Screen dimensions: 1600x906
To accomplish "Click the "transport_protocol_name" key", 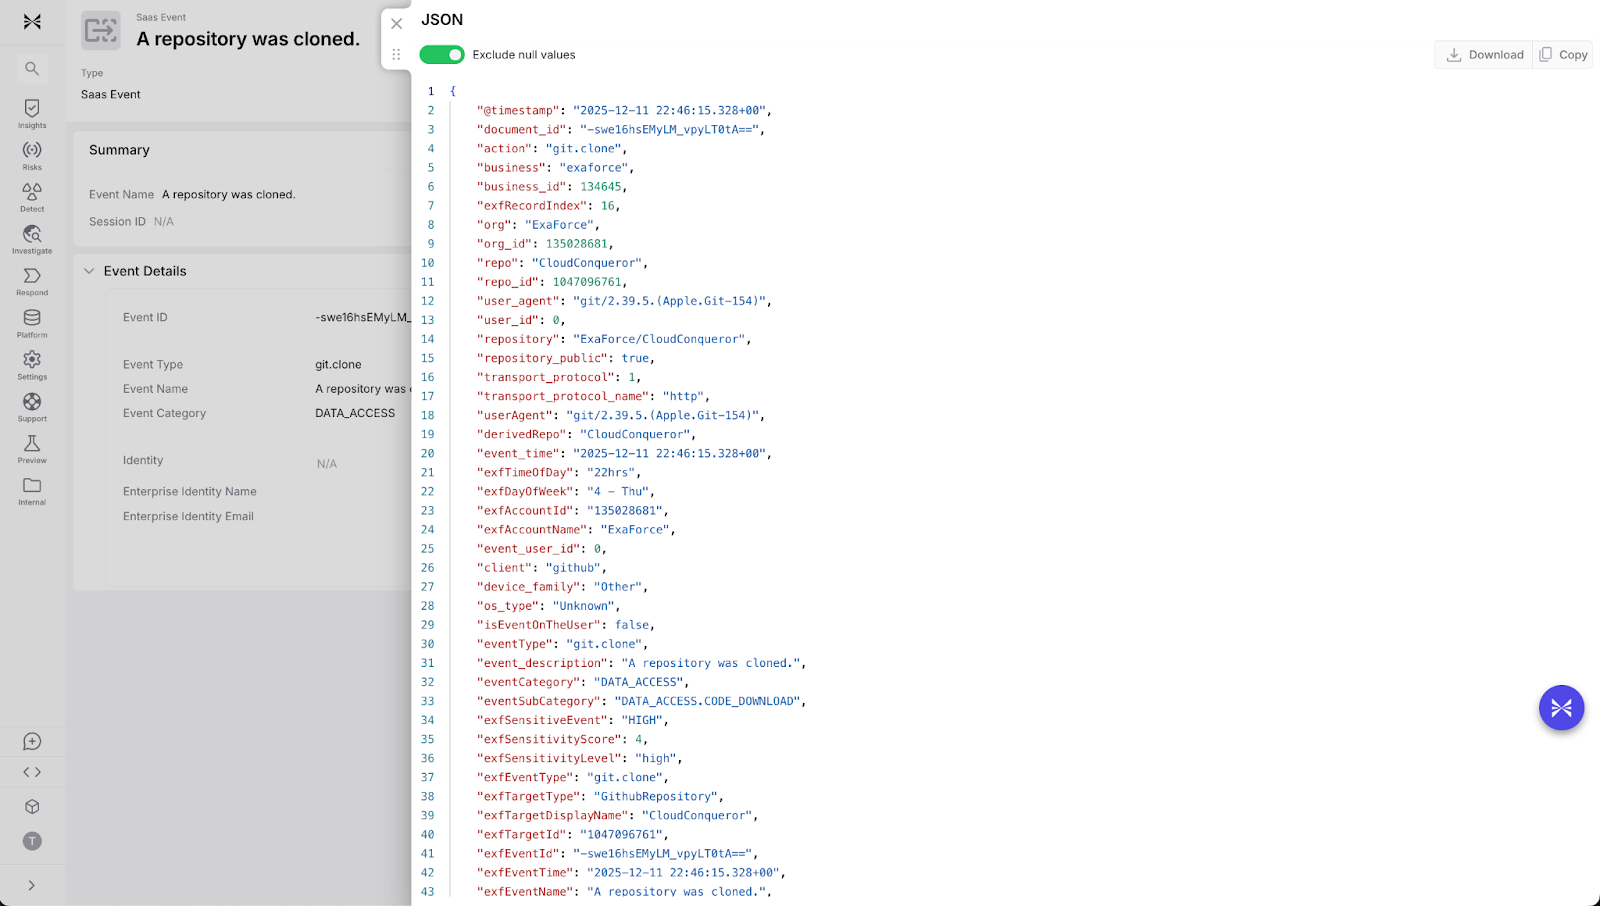I will [563, 396].
